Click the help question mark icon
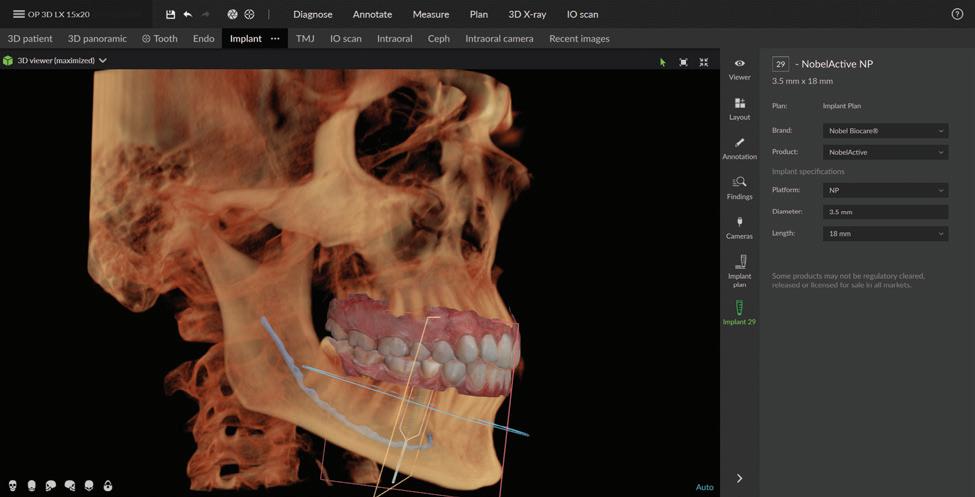This screenshot has height=497, width=975. [x=957, y=15]
